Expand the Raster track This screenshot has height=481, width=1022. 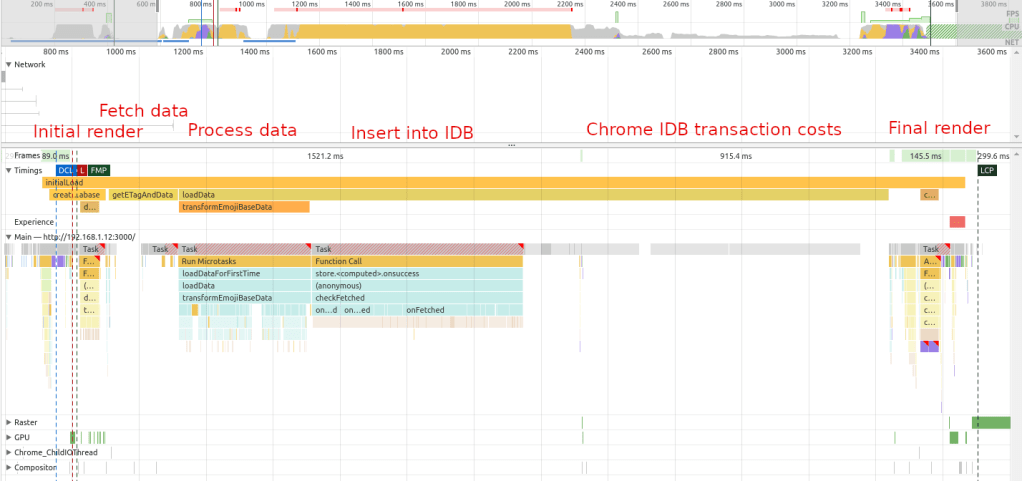(9, 423)
